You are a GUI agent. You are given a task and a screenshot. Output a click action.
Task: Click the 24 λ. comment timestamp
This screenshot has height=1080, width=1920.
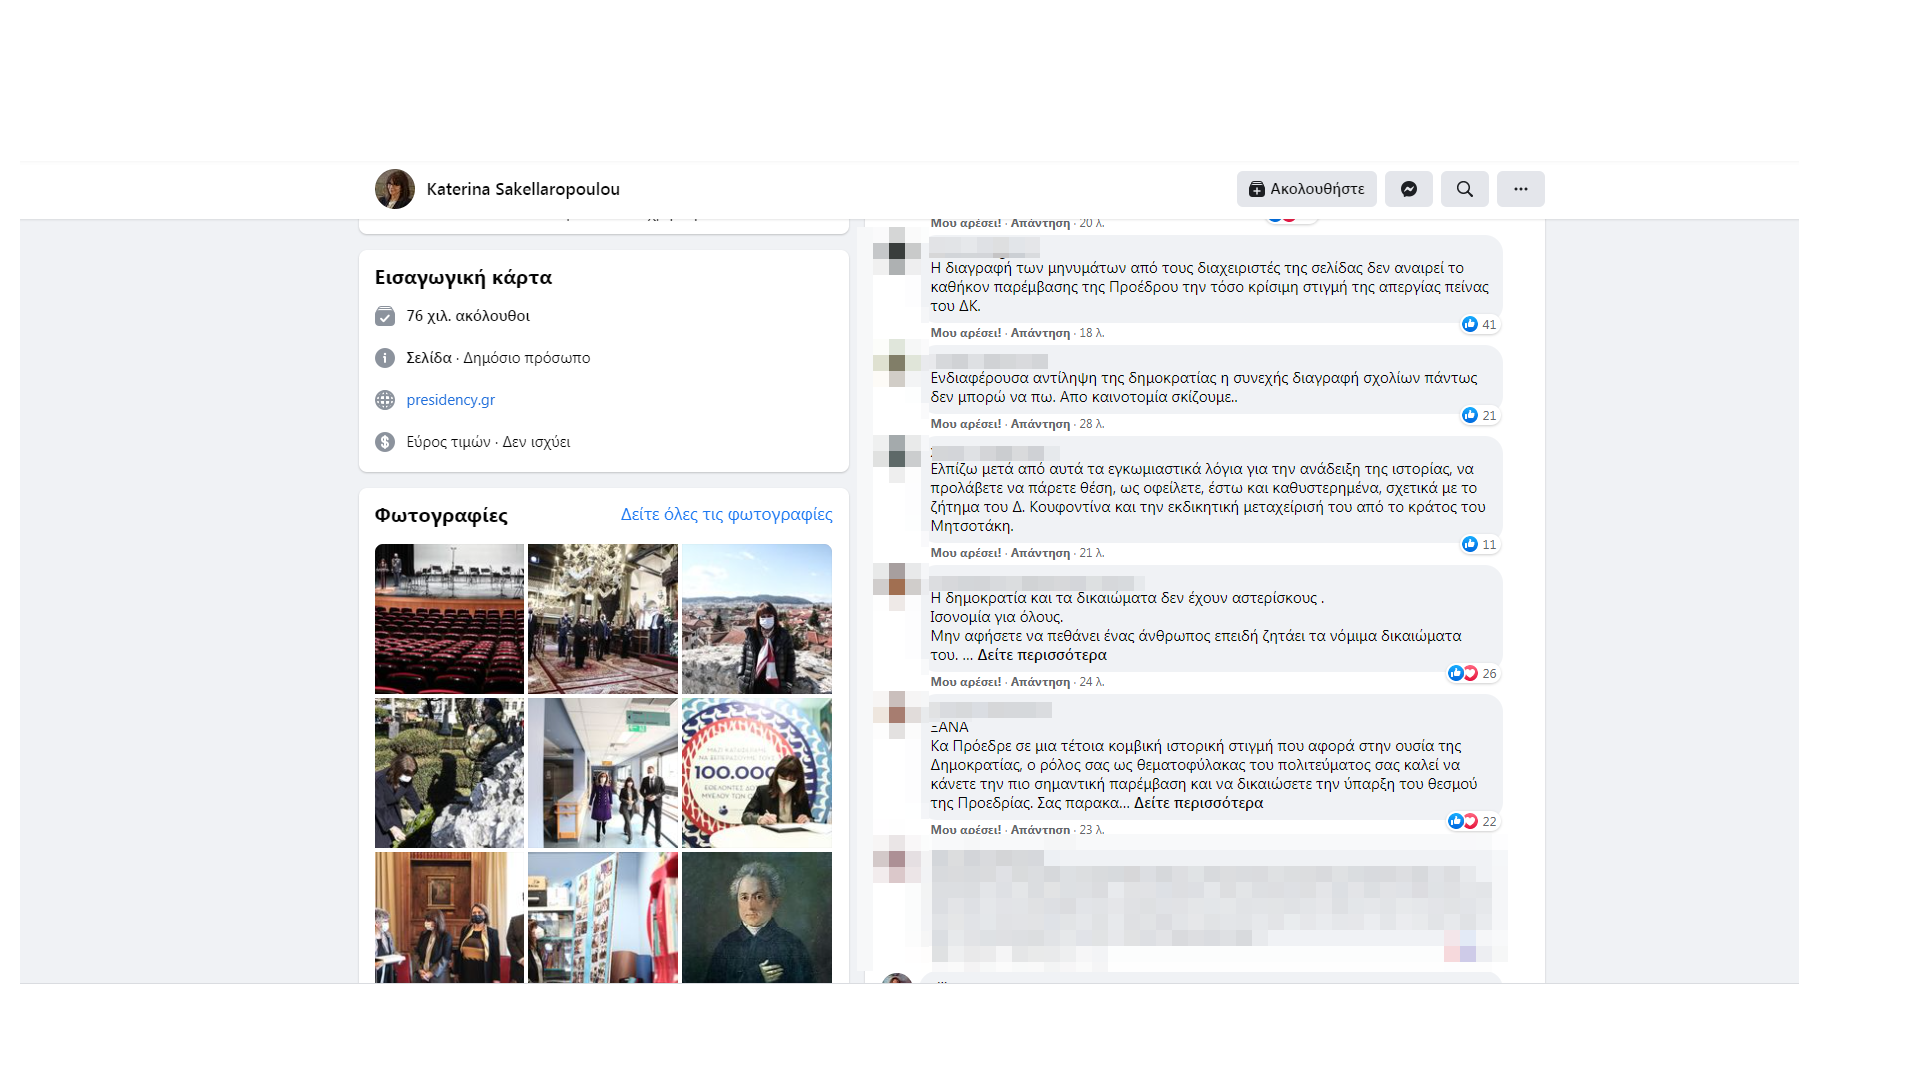pos(1092,682)
